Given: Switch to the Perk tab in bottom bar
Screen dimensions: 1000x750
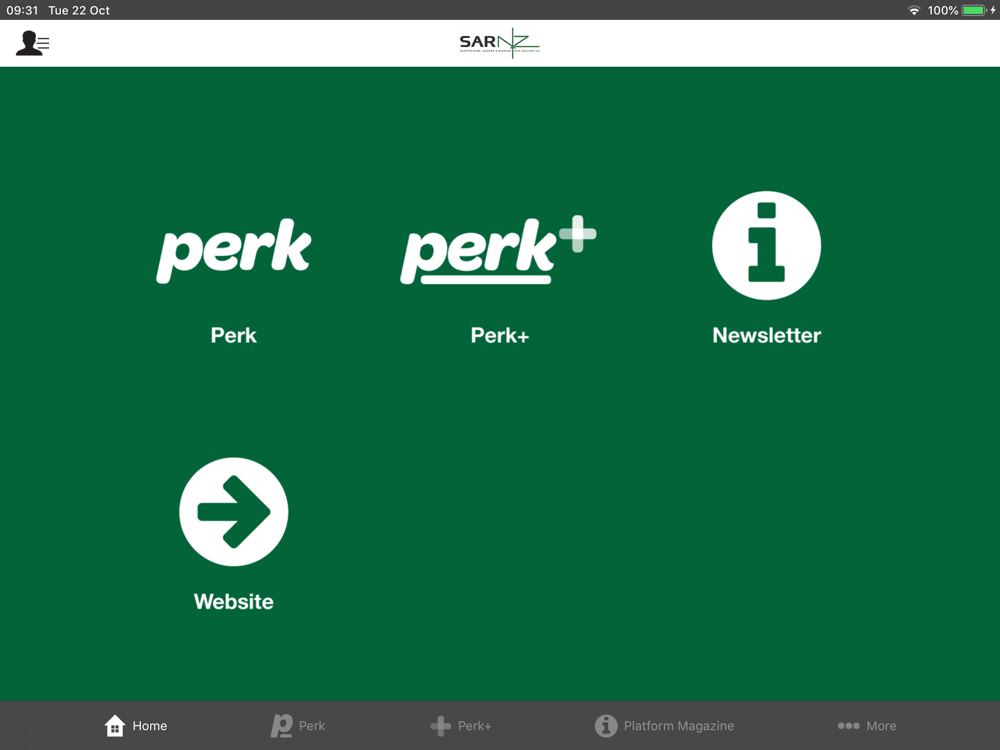Looking at the screenshot, I should (x=298, y=726).
